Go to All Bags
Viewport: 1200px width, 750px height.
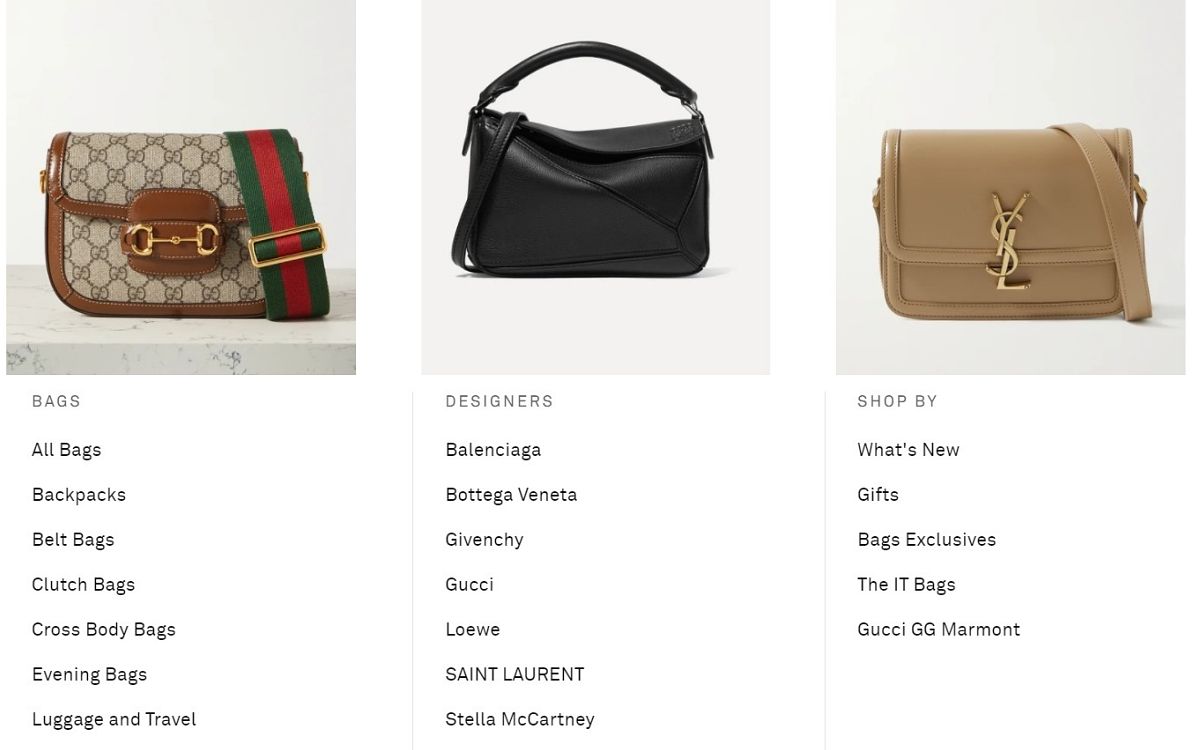(67, 450)
